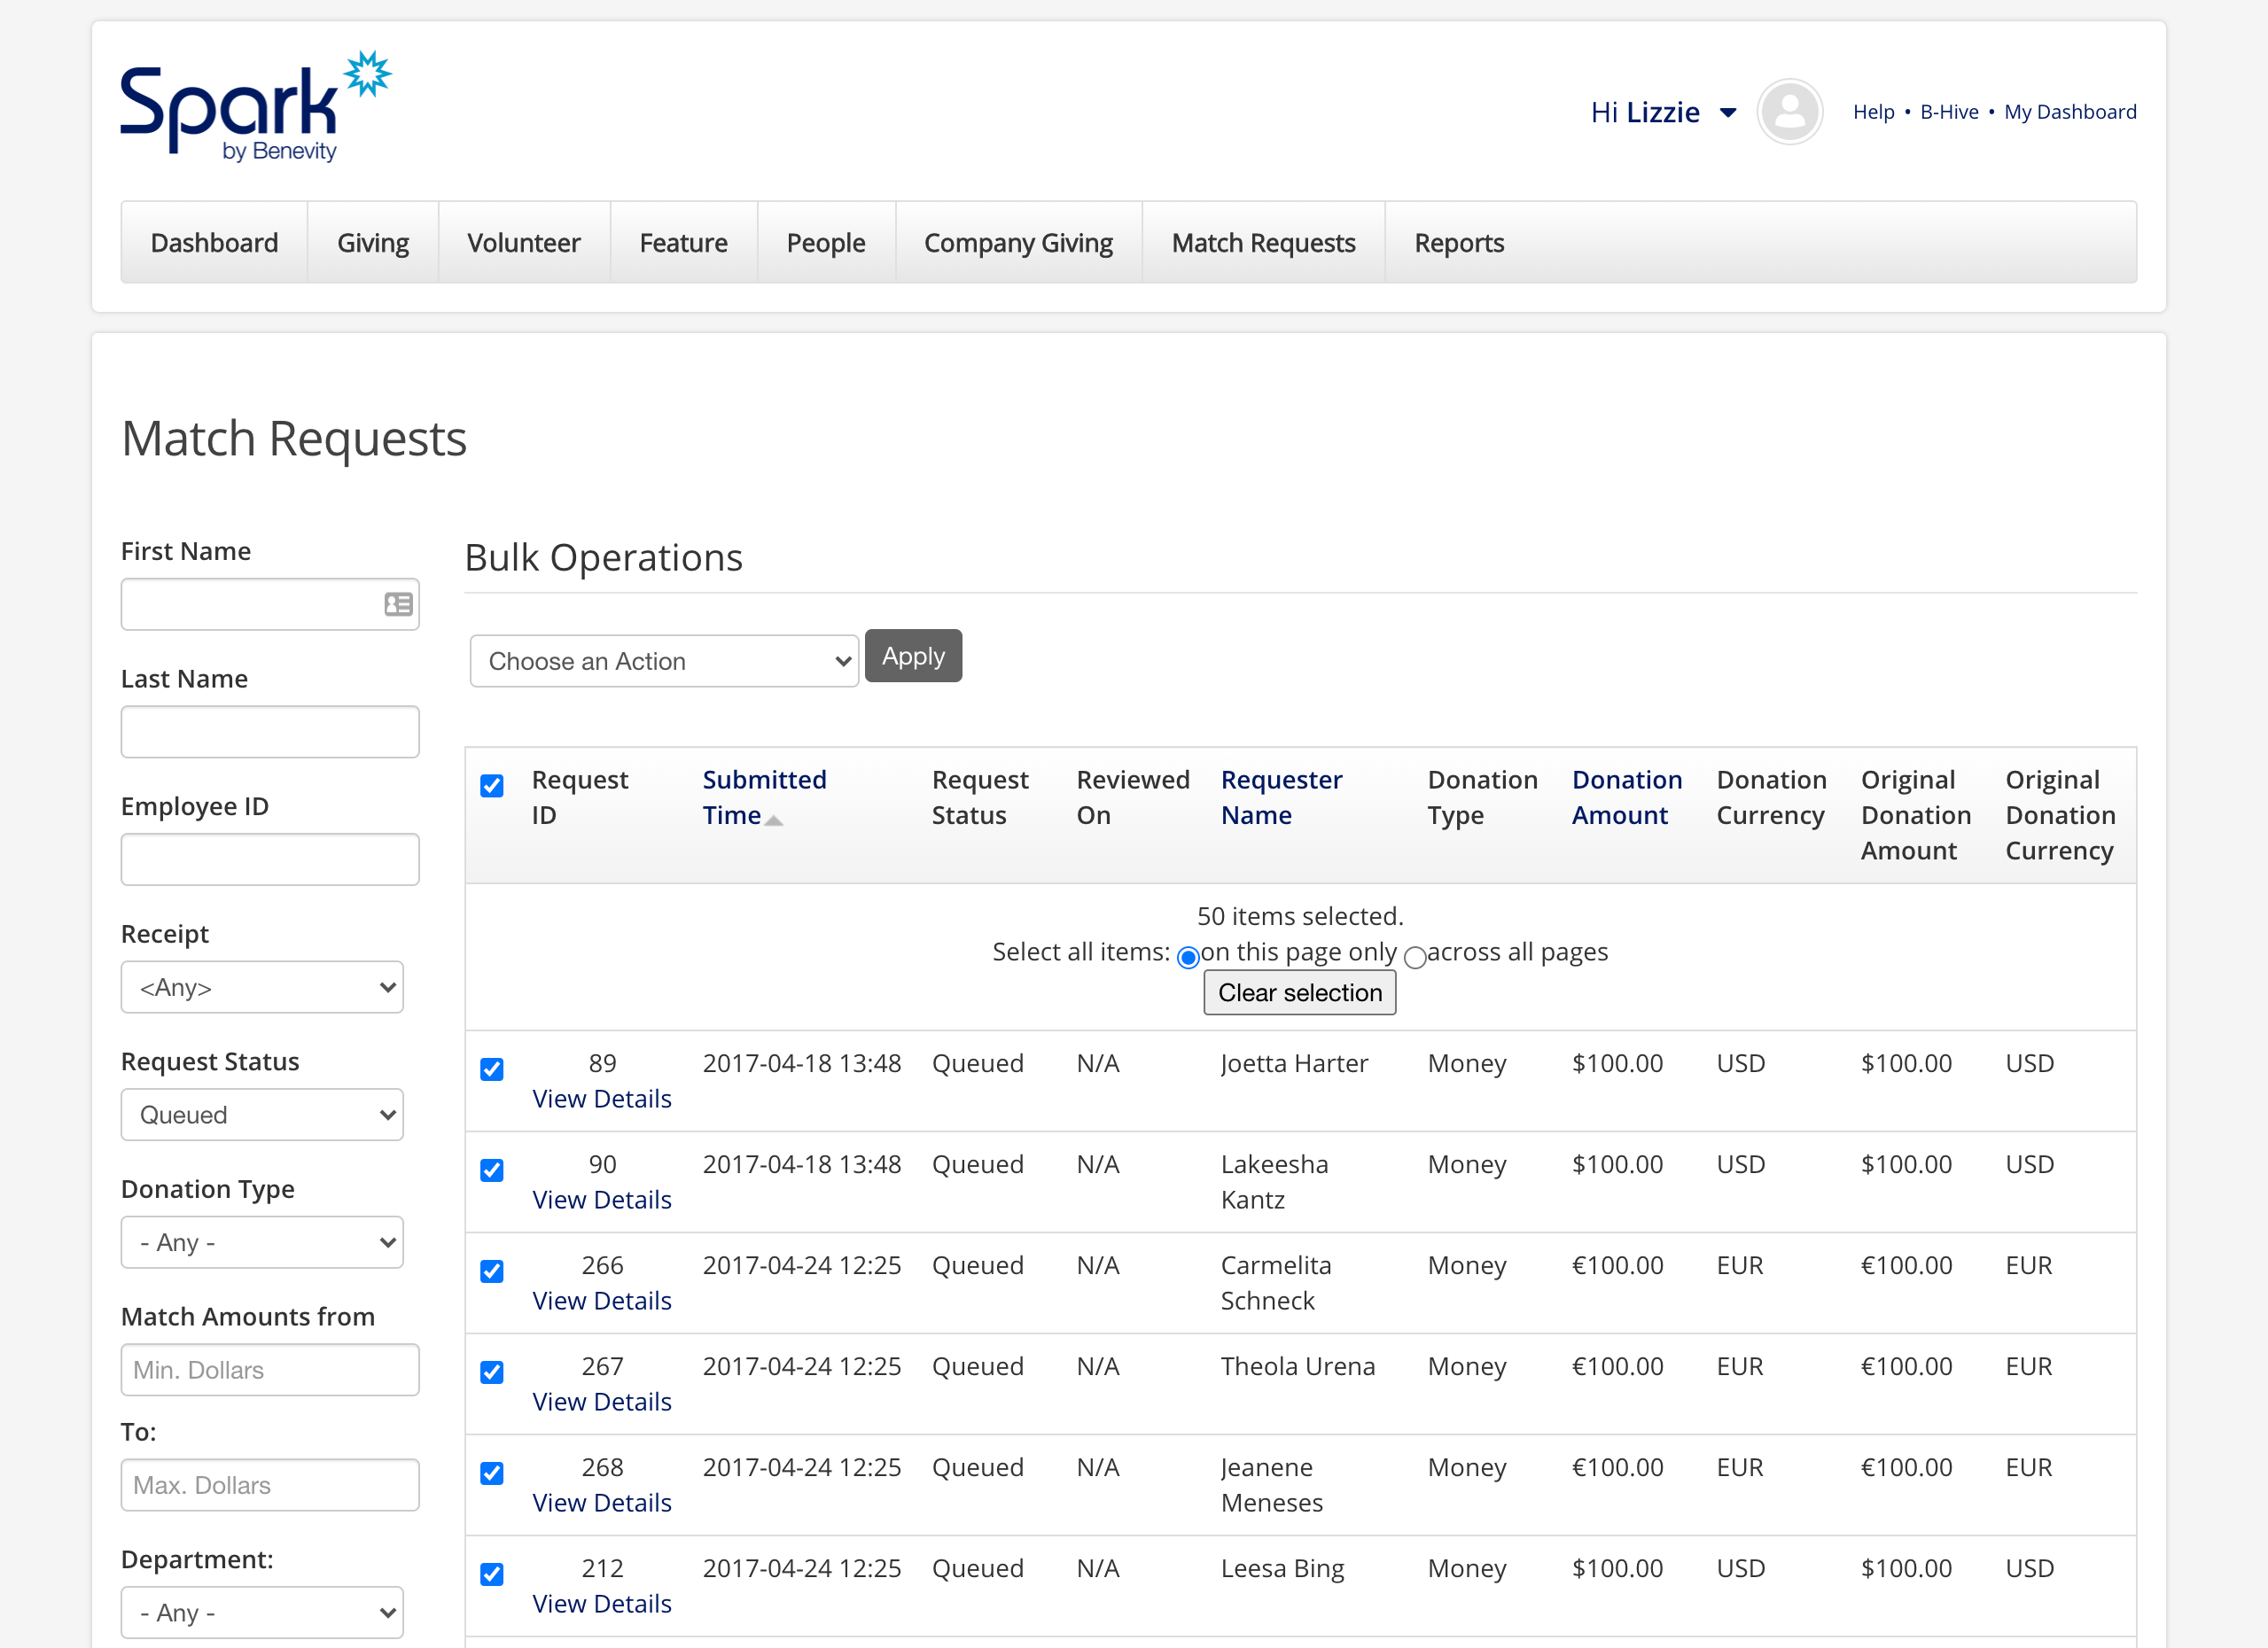Open the B-Hive link
Image resolution: width=2268 pixels, height=1648 pixels.
click(x=1949, y=112)
